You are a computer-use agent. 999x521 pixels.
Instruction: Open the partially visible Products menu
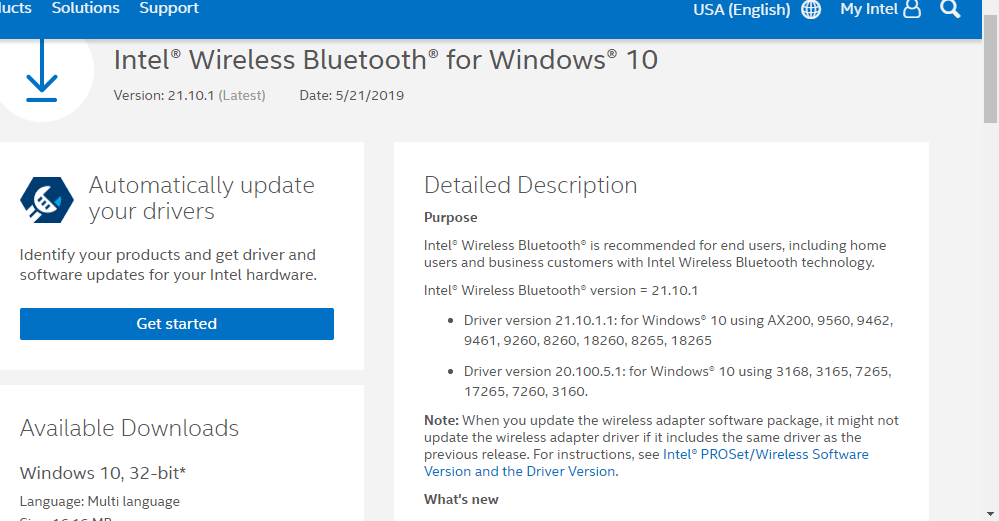point(15,8)
